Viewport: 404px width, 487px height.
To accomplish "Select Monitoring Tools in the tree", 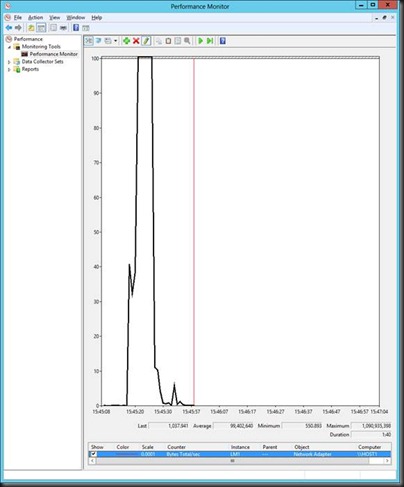I will pos(41,47).
